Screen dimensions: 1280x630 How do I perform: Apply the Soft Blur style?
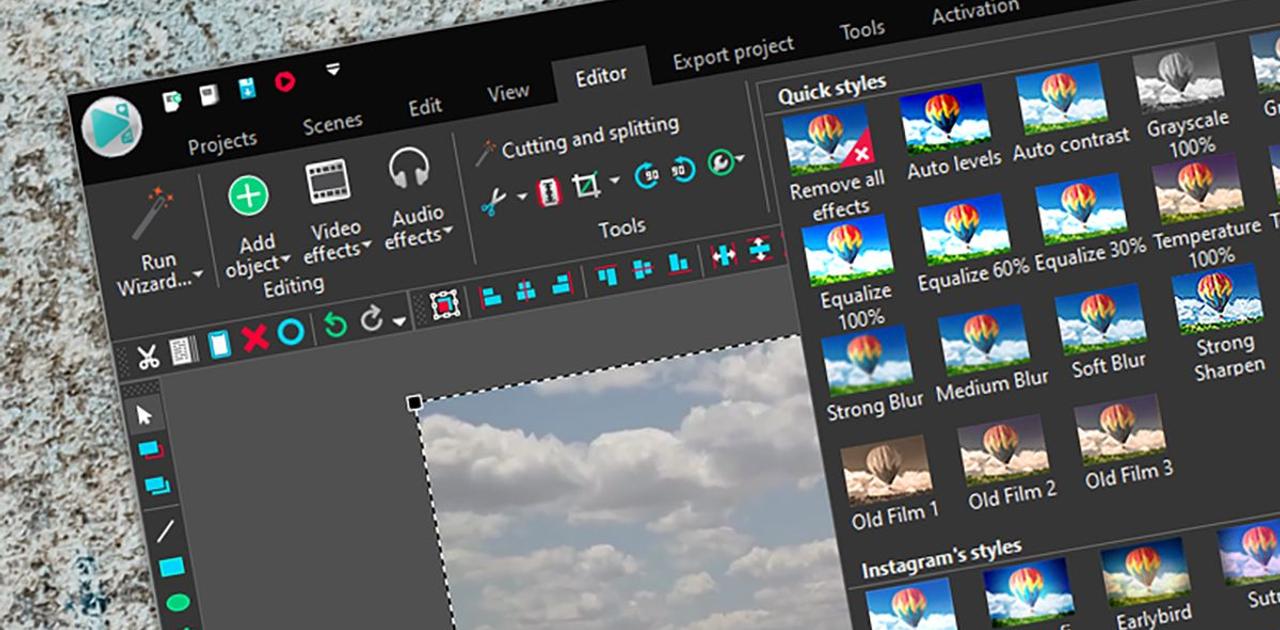1105,332
